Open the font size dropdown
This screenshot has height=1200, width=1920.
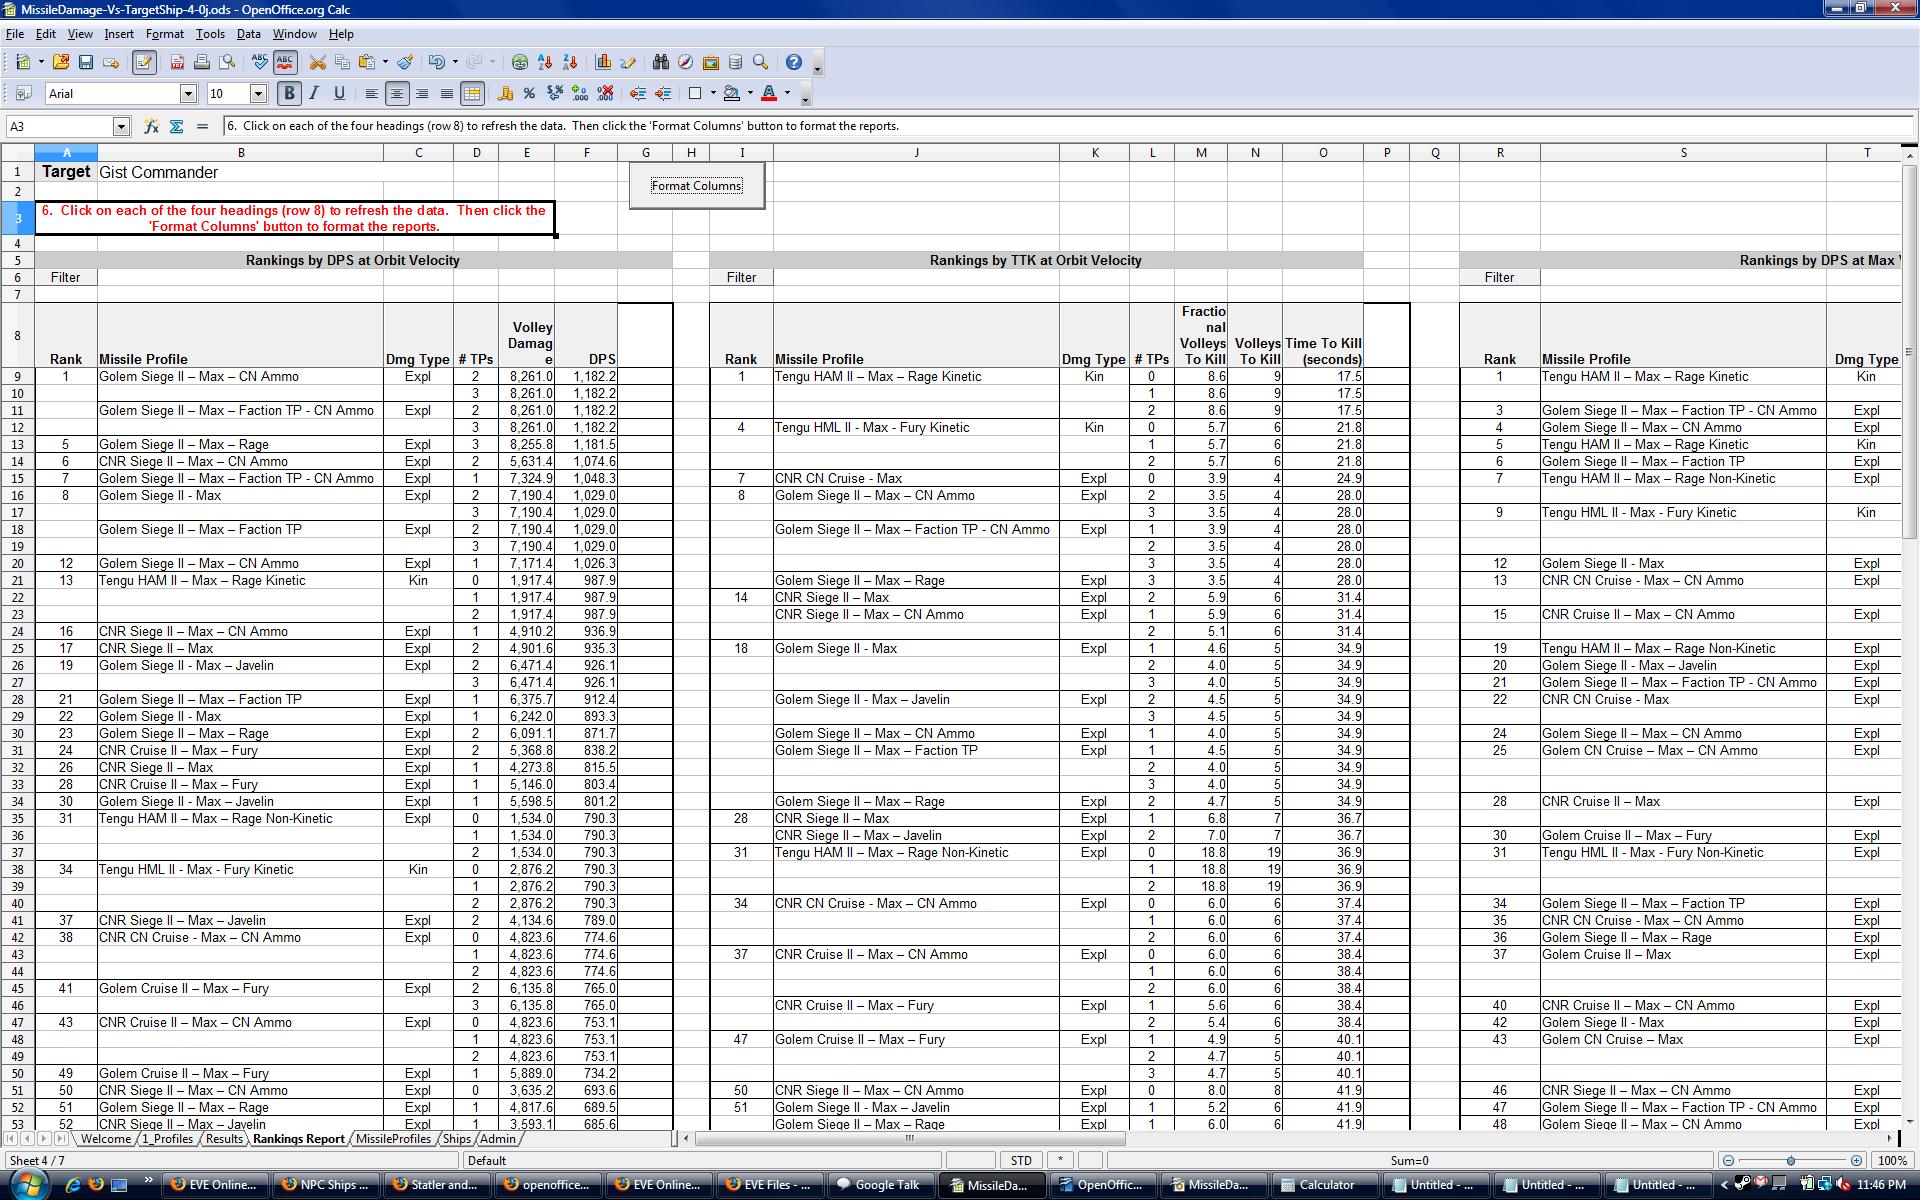(x=257, y=93)
